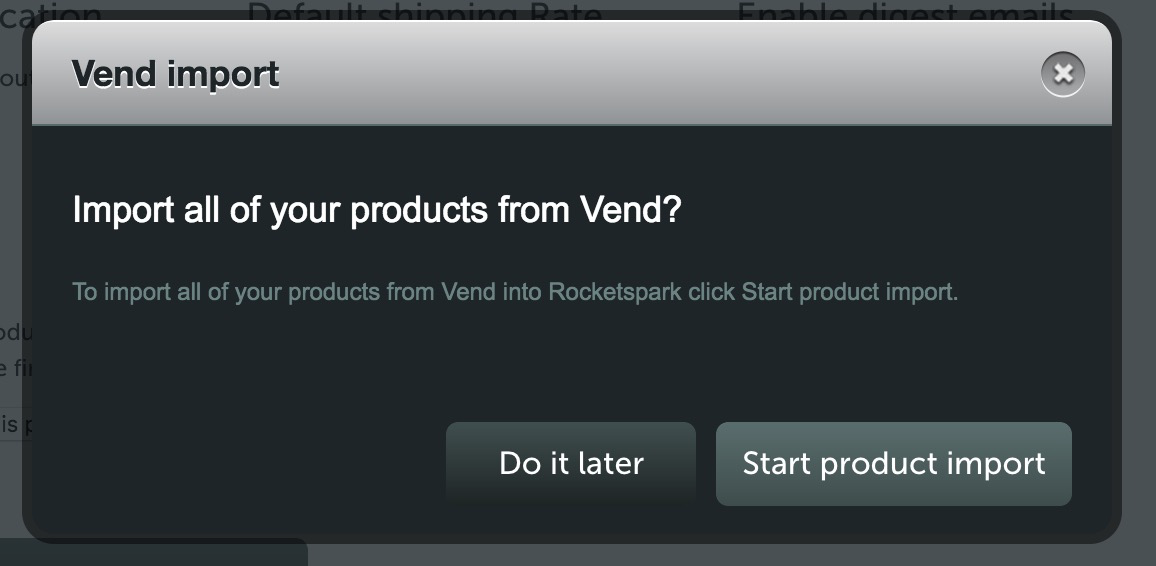Click the dimmed Default shipping Rate heading
This screenshot has height=566, width=1156.
(x=425, y=10)
